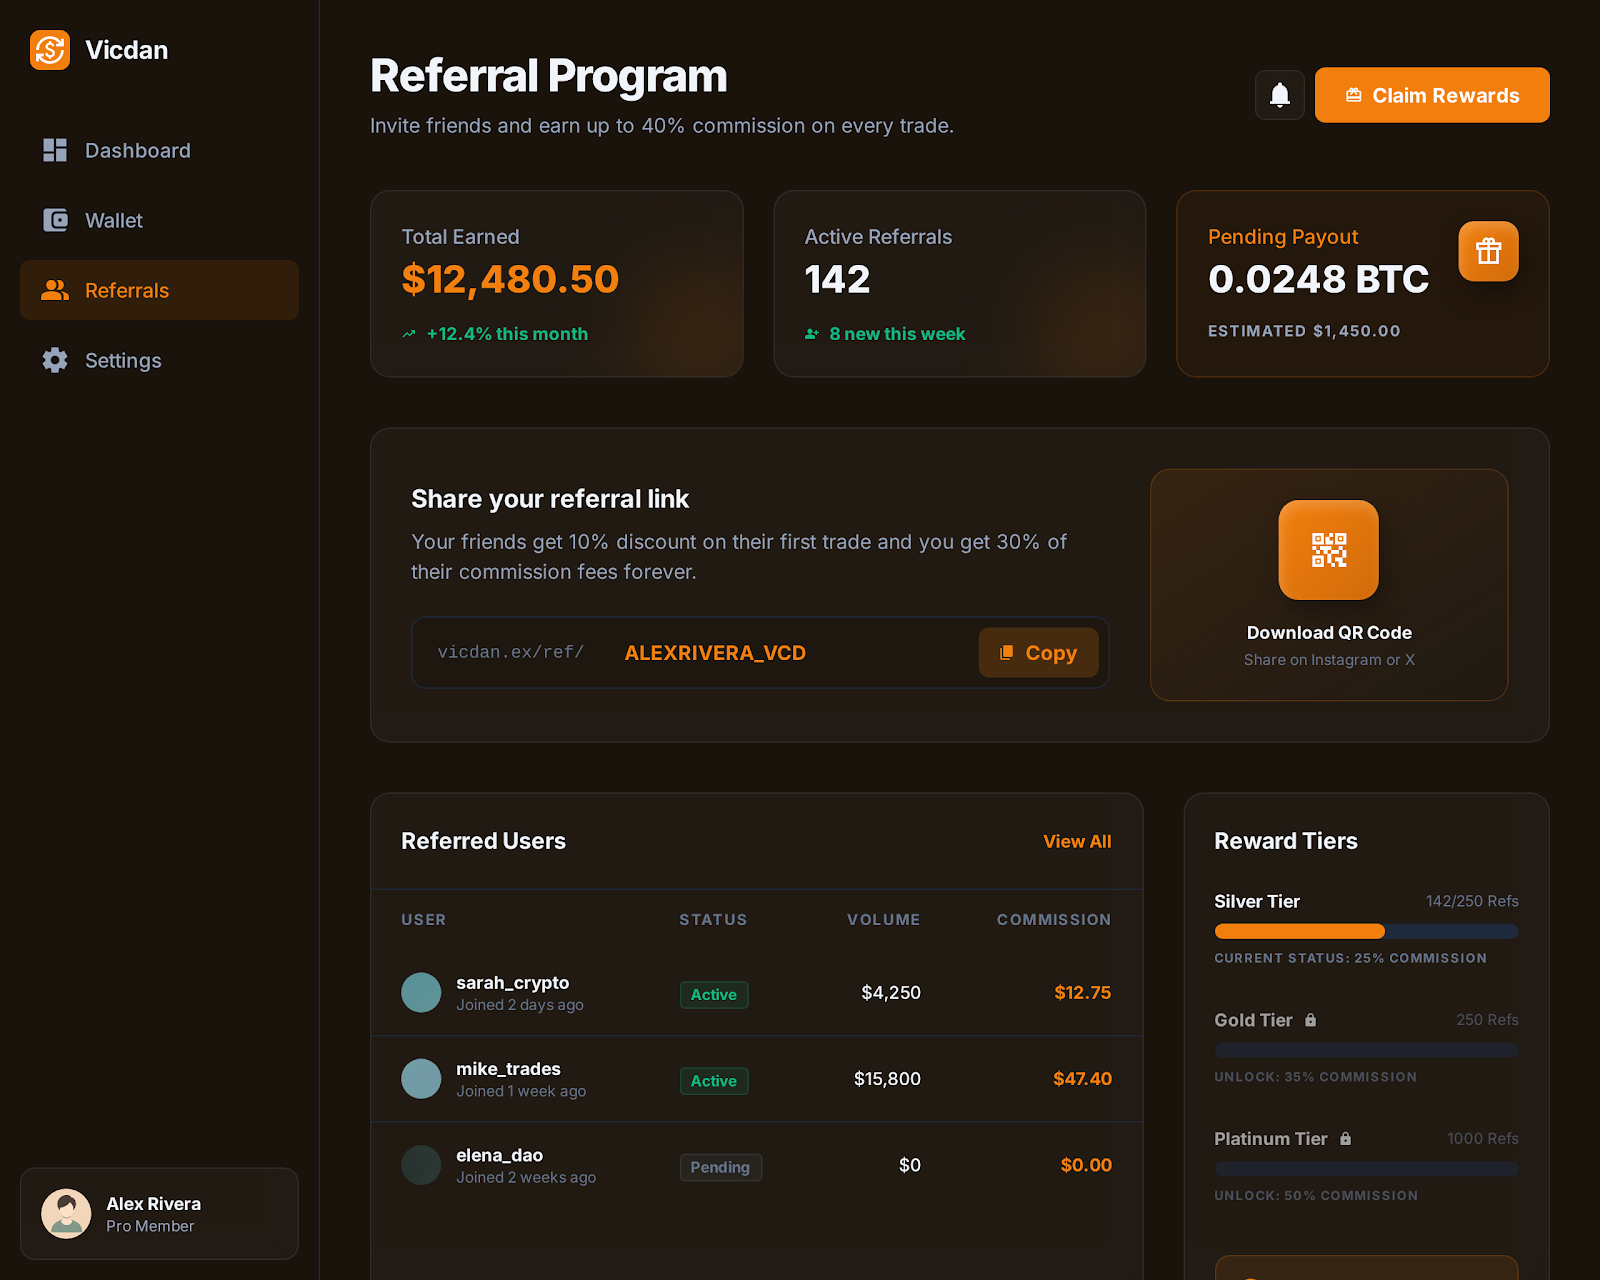Click the Download QR Code label

(1328, 633)
